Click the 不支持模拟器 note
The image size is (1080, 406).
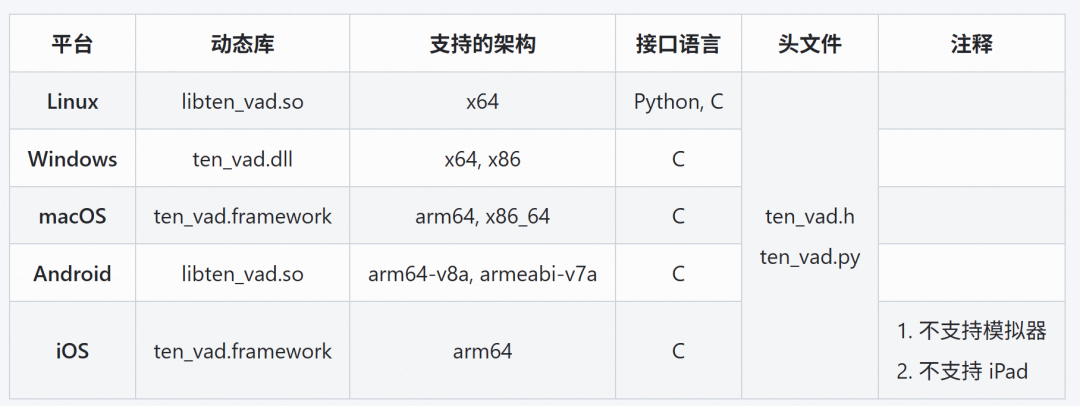click(971, 332)
